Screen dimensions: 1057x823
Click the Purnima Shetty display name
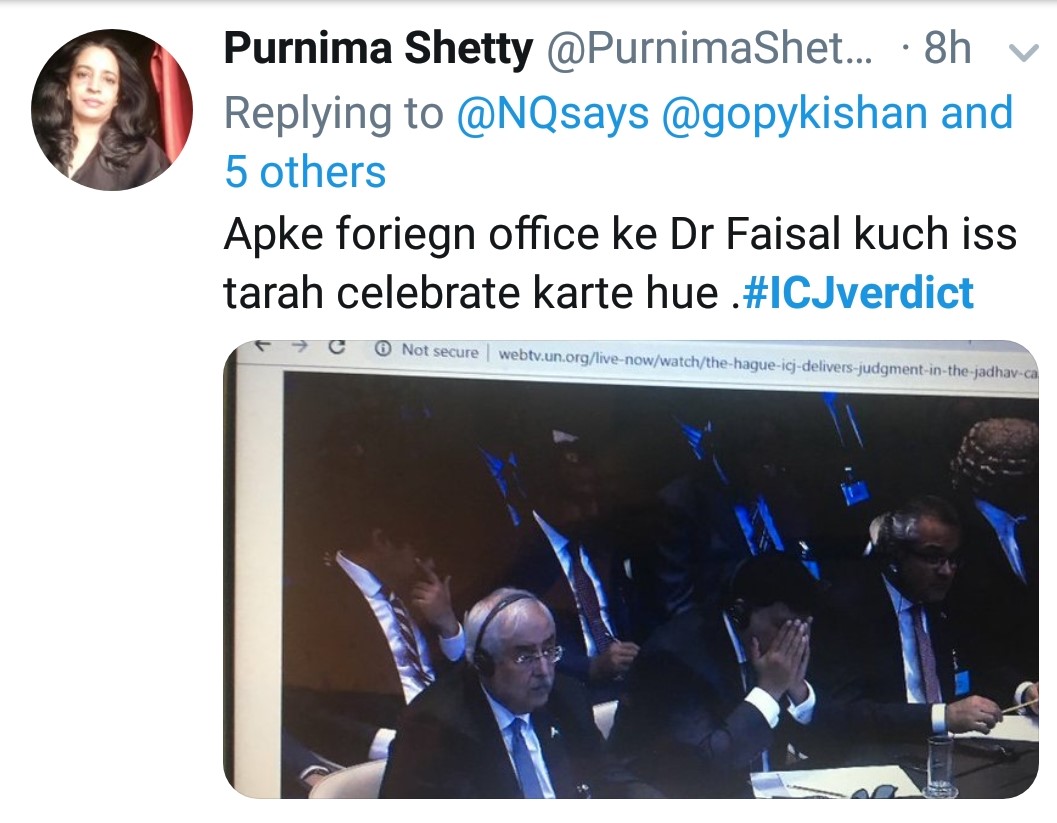(378, 49)
